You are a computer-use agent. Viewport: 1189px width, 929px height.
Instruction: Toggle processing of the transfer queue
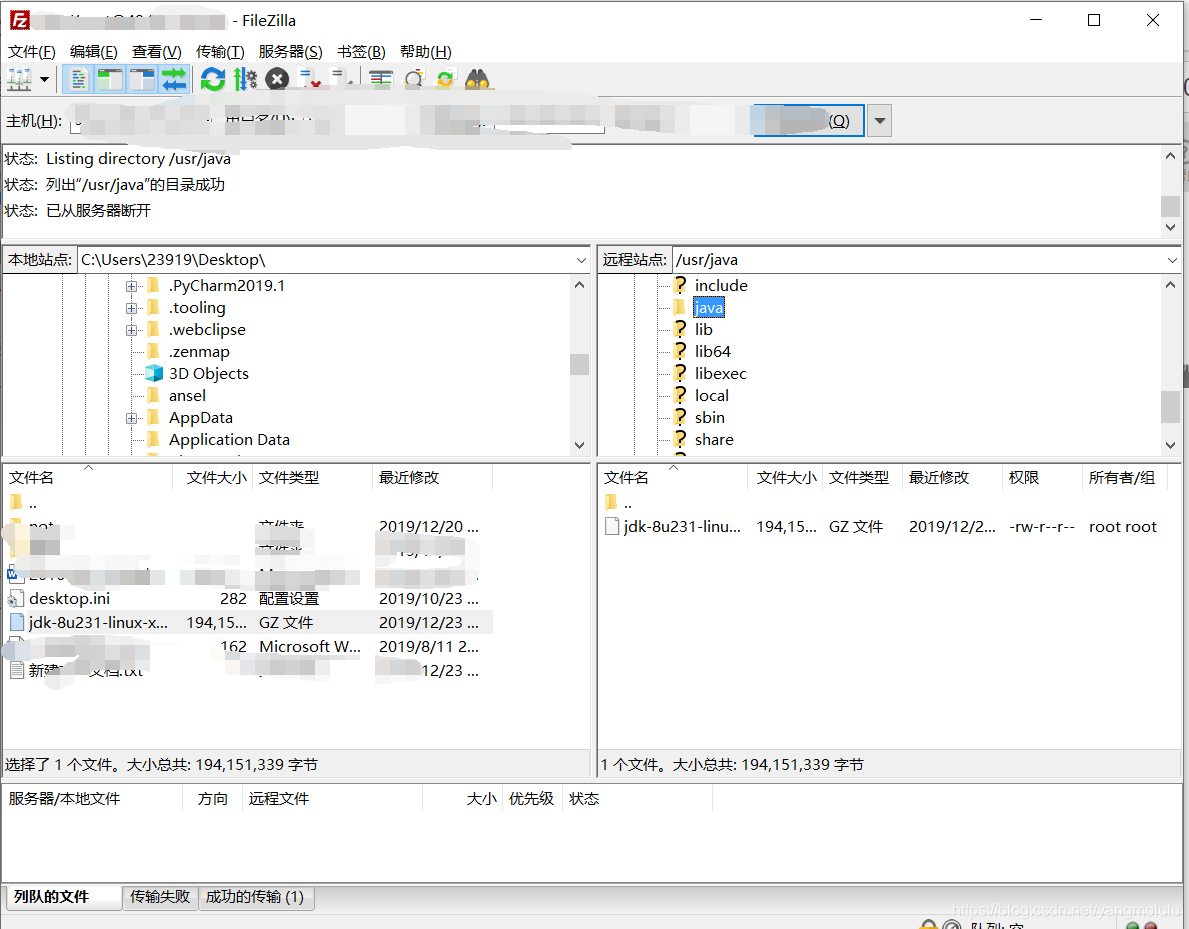(x=243, y=79)
